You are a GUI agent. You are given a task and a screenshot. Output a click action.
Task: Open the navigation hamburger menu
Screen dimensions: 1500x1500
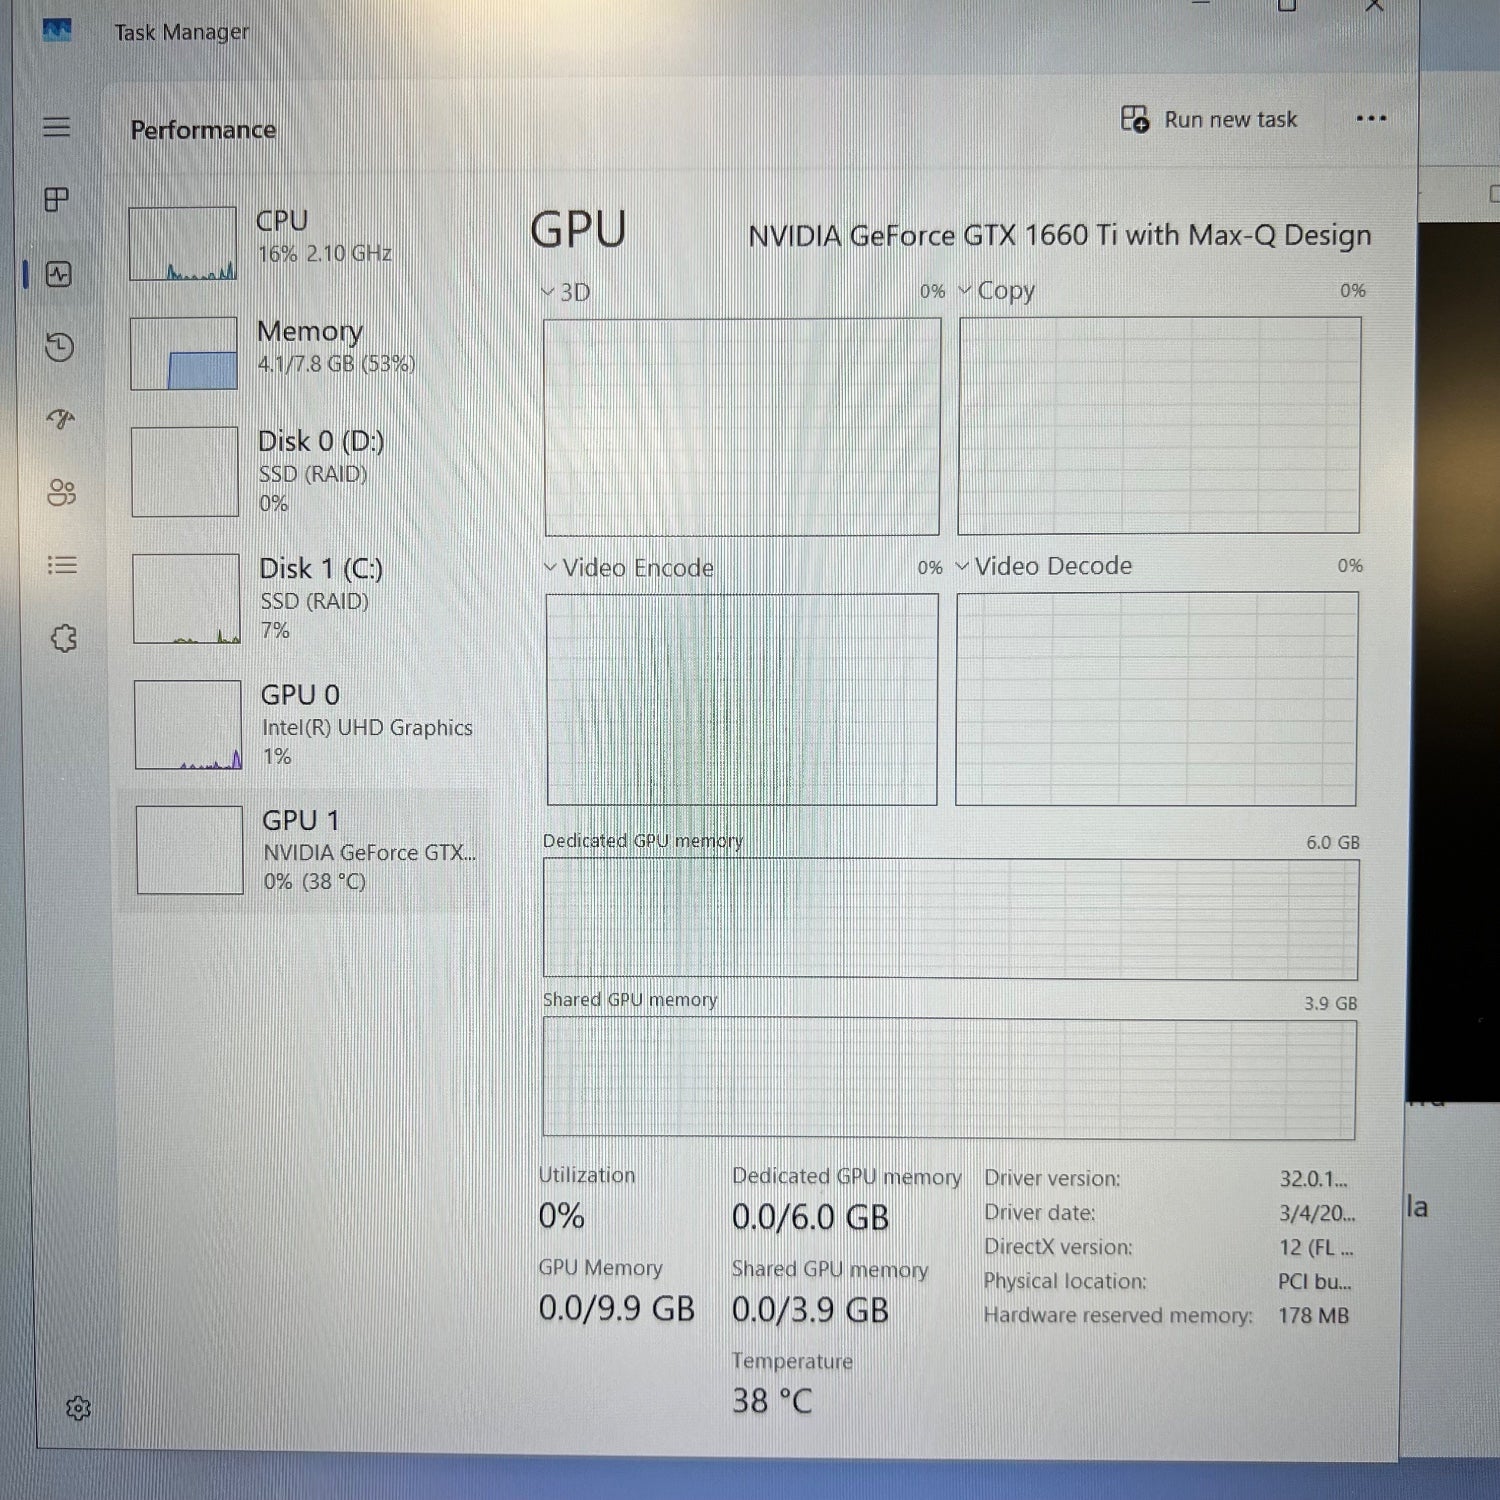57,127
